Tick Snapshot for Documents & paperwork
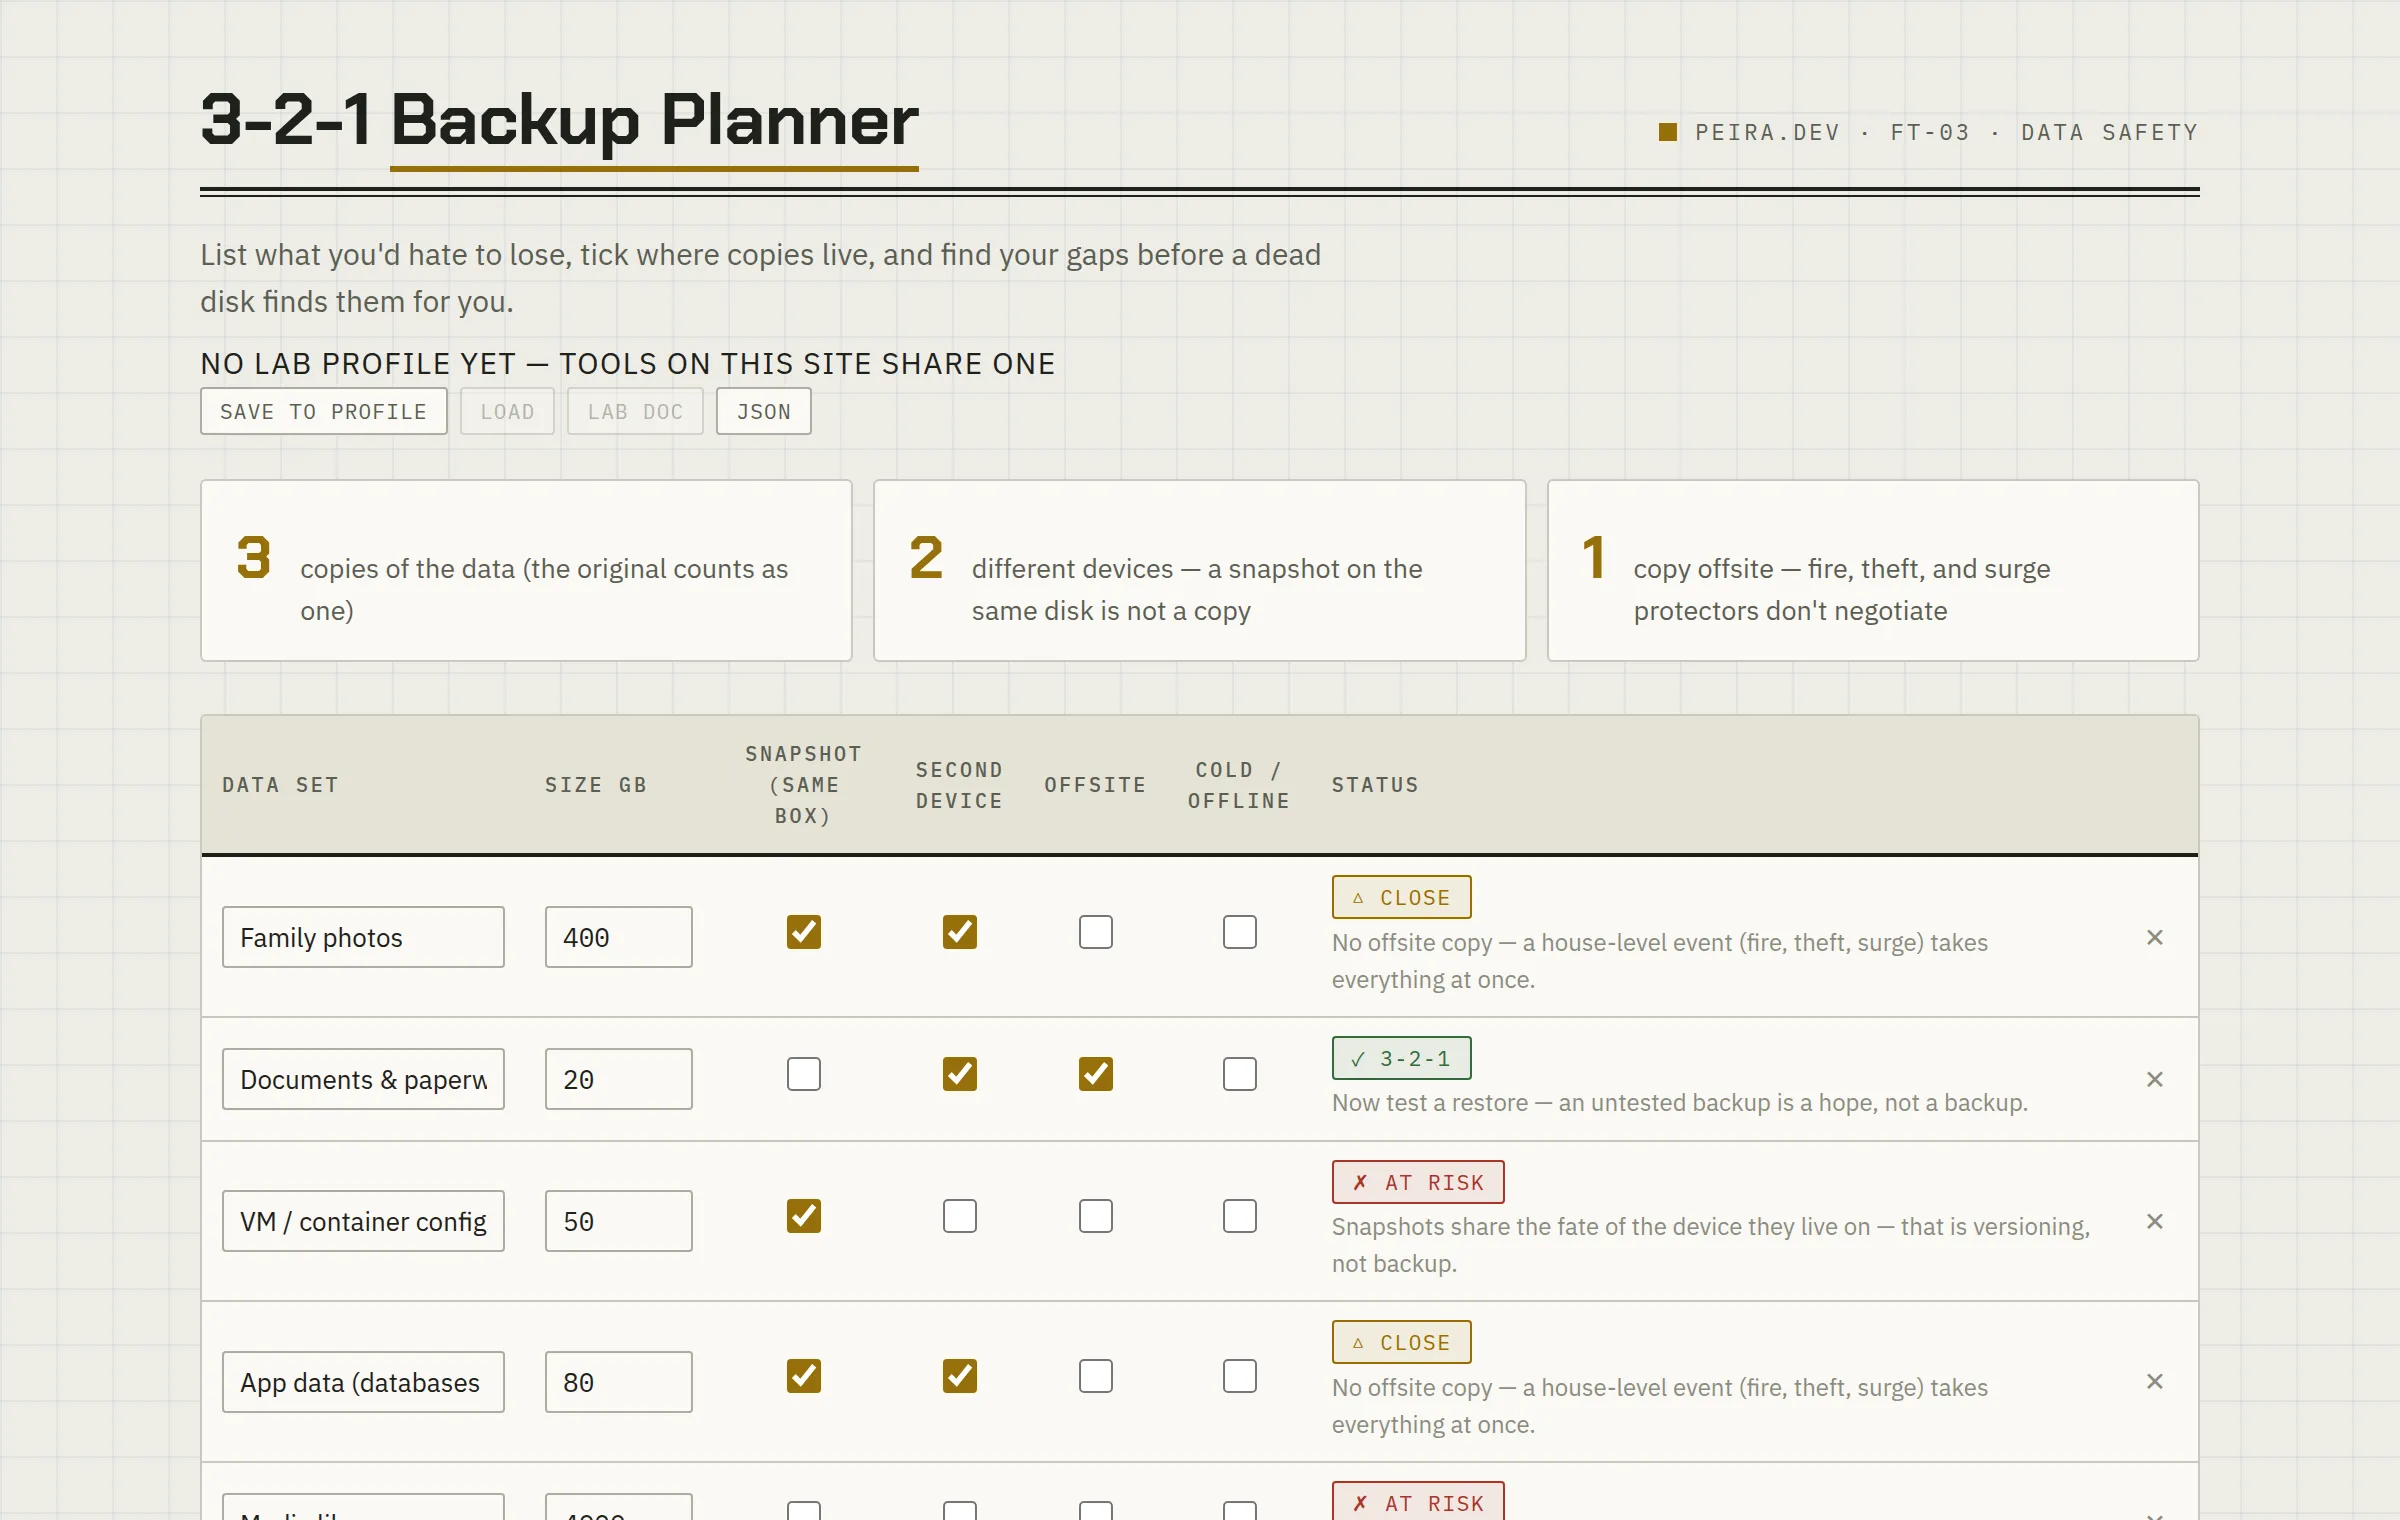 click(803, 1074)
